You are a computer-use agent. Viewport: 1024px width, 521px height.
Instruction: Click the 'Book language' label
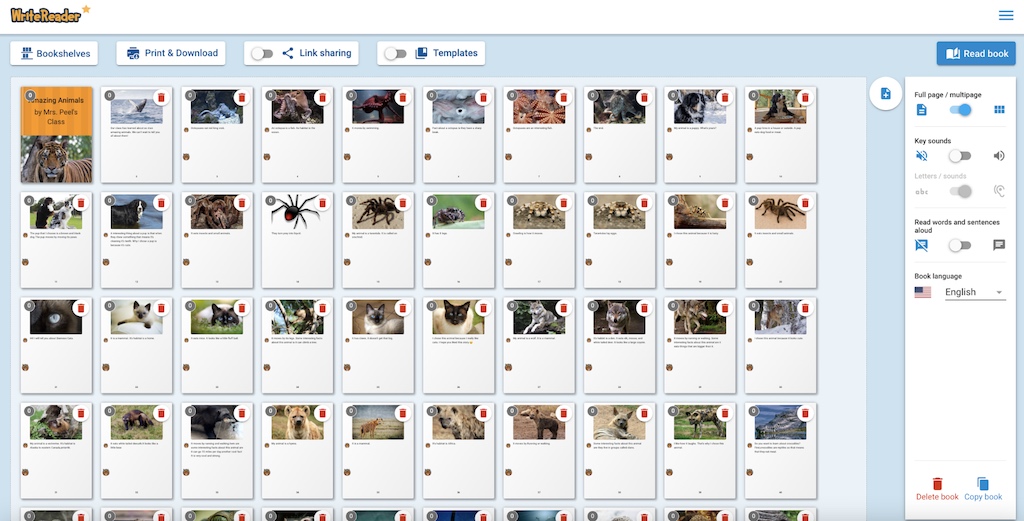pos(938,276)
